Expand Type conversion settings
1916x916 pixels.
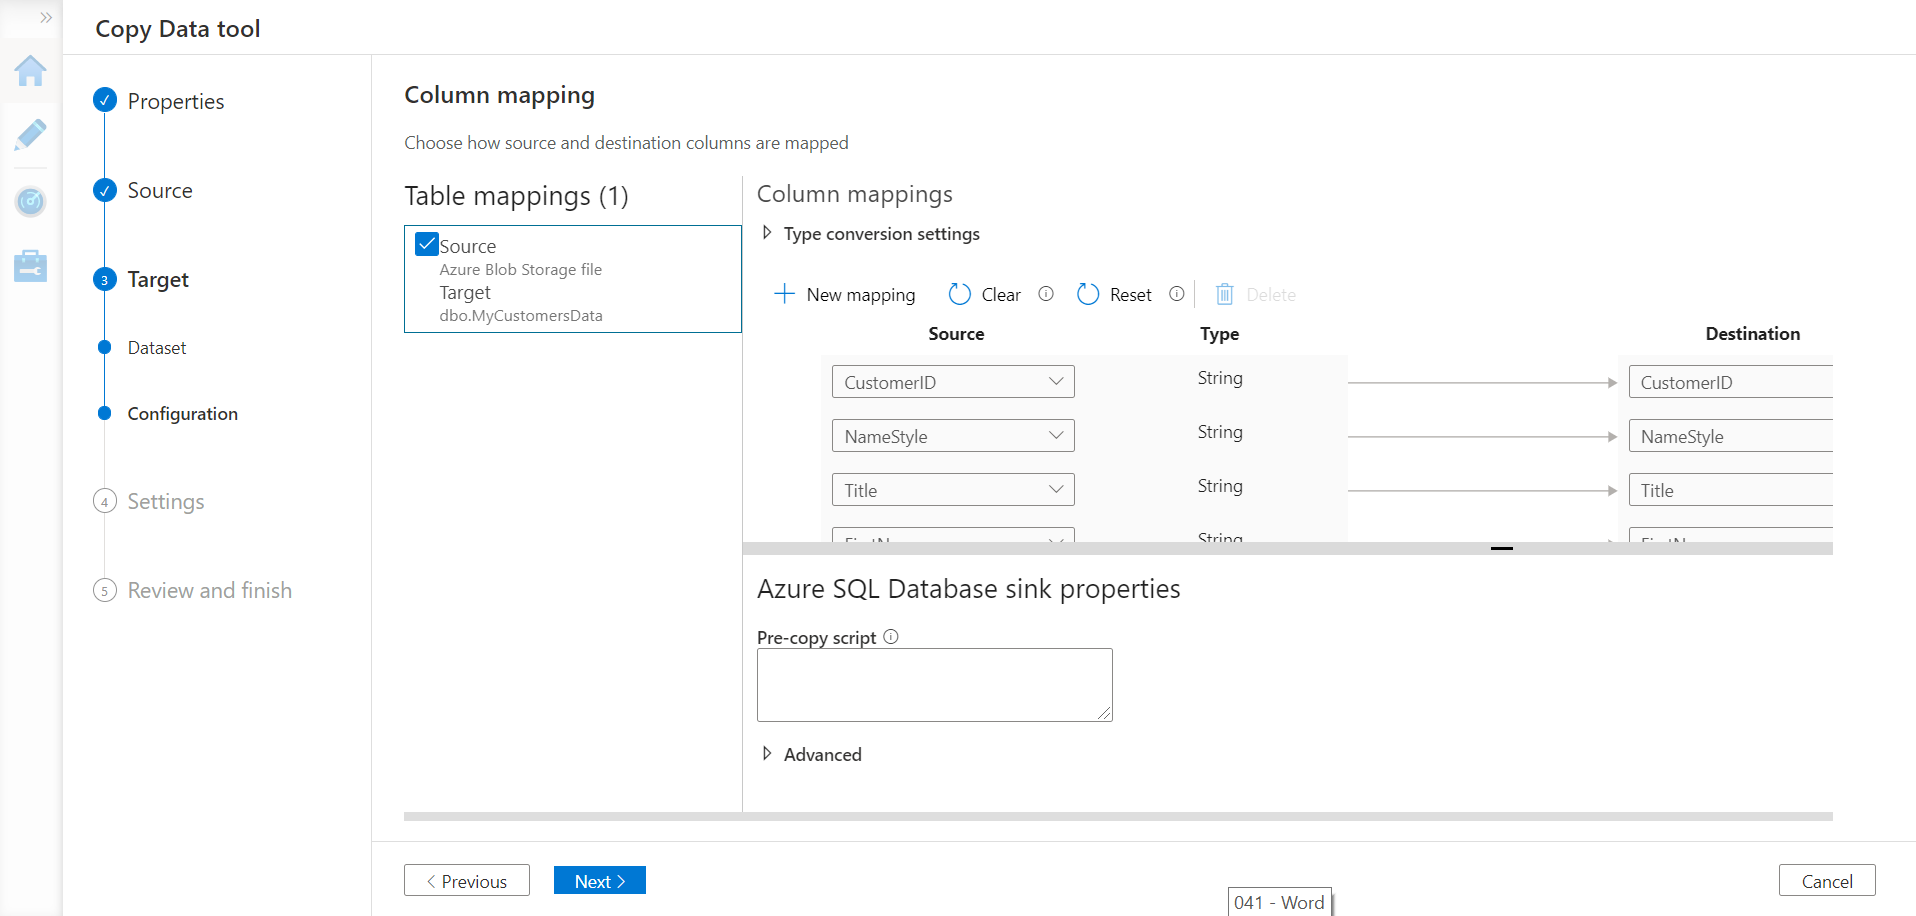tap(767, 233)
